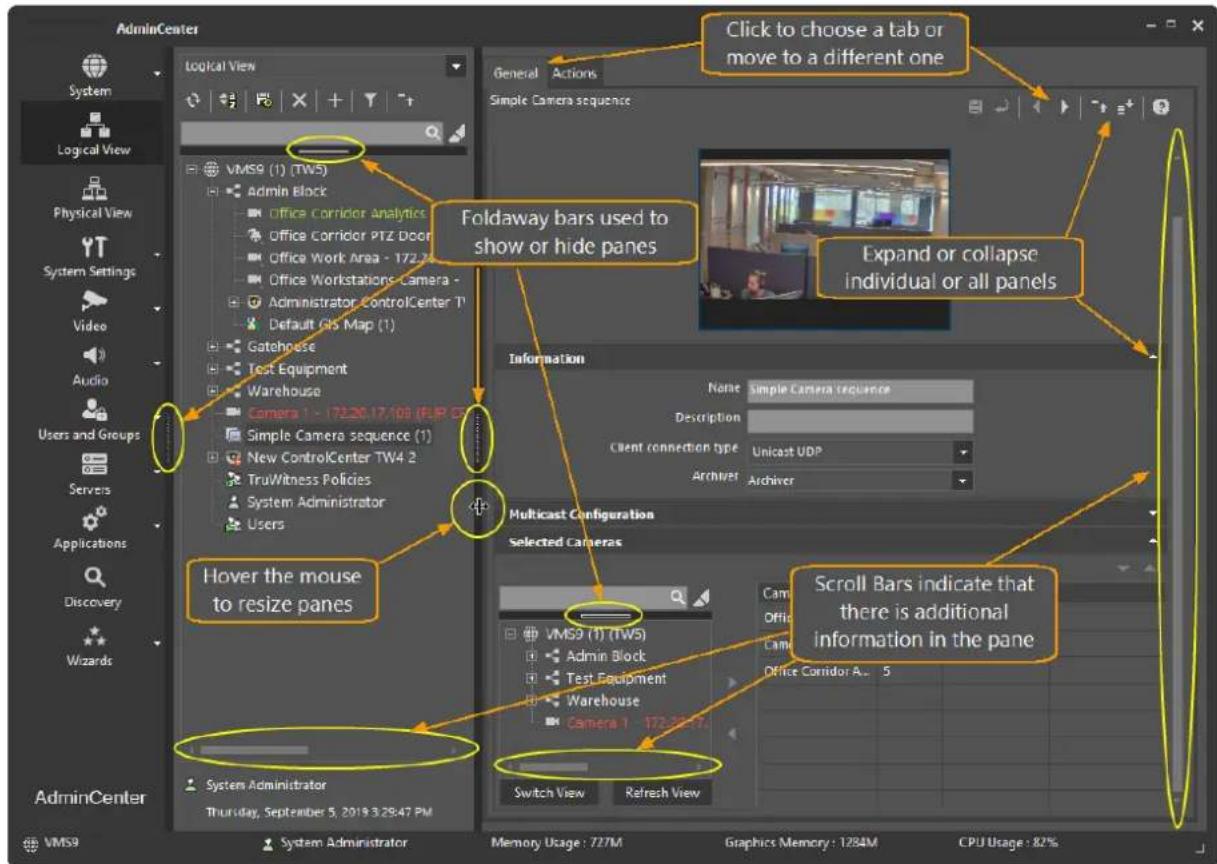The image size is (1217, 864).
Task: Expand the Gatehouse tree node
Action: click(x=213, y=346)
